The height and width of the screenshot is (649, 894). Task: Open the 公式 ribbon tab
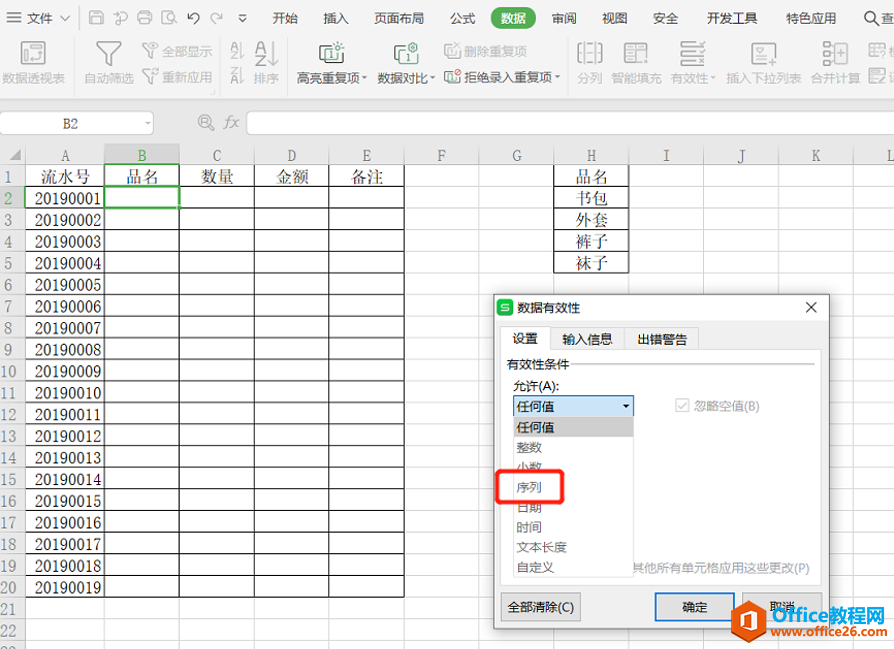[x=462, y=18]
